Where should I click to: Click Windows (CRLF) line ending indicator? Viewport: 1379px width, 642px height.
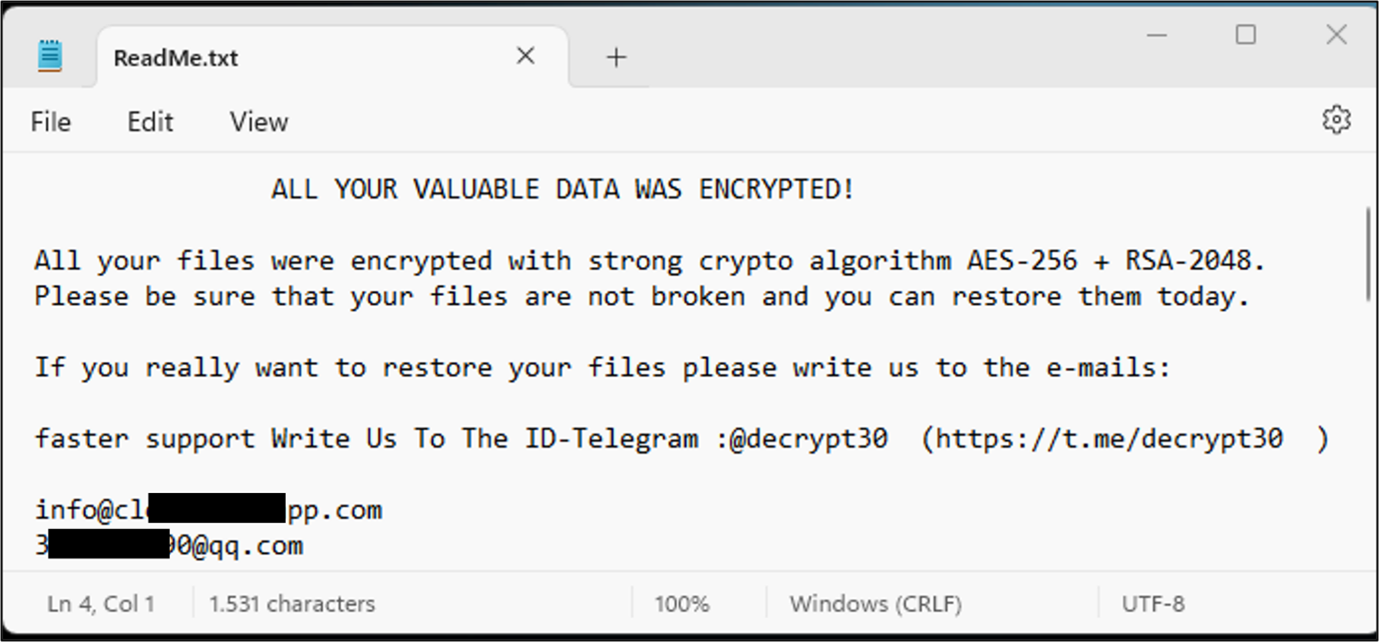point(875,604)
